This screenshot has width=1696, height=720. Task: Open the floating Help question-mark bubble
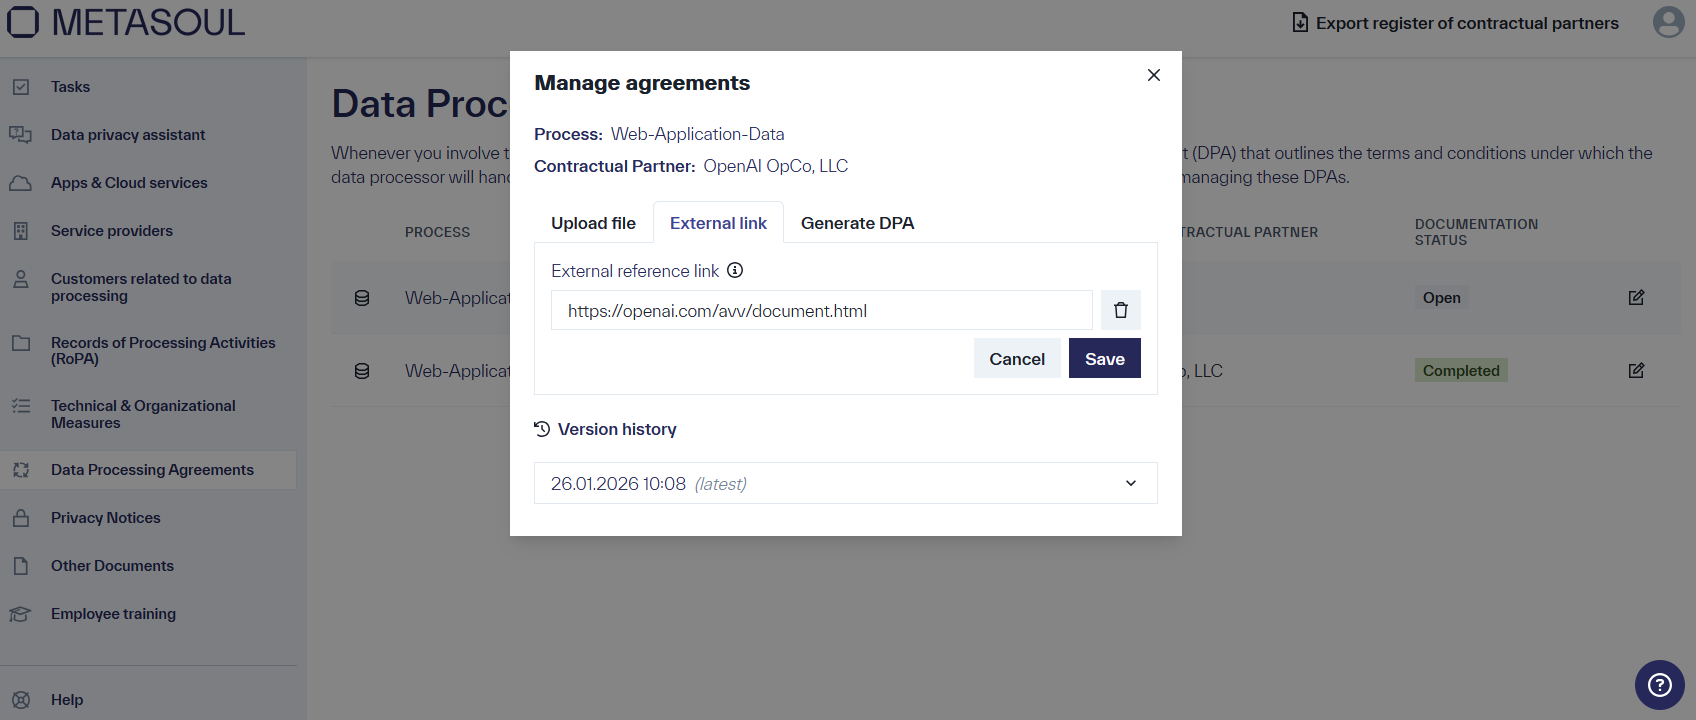pyautogui.click(x=1659, y=685)
